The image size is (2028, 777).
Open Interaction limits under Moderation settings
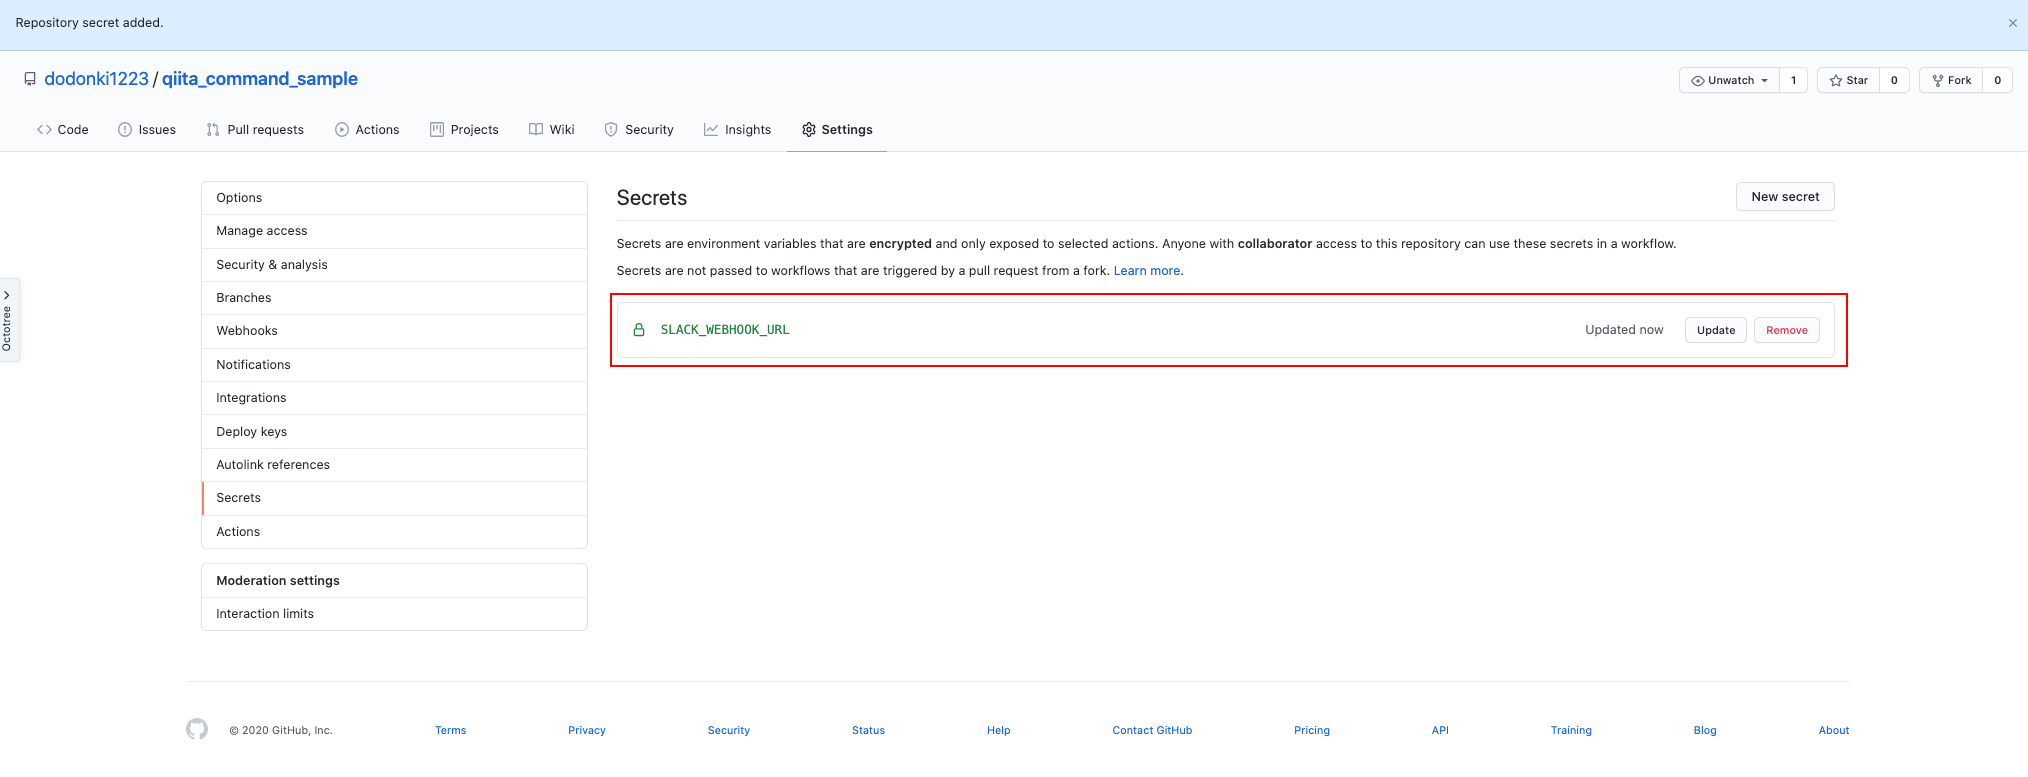pyautogui.click(x=394, y=614)
